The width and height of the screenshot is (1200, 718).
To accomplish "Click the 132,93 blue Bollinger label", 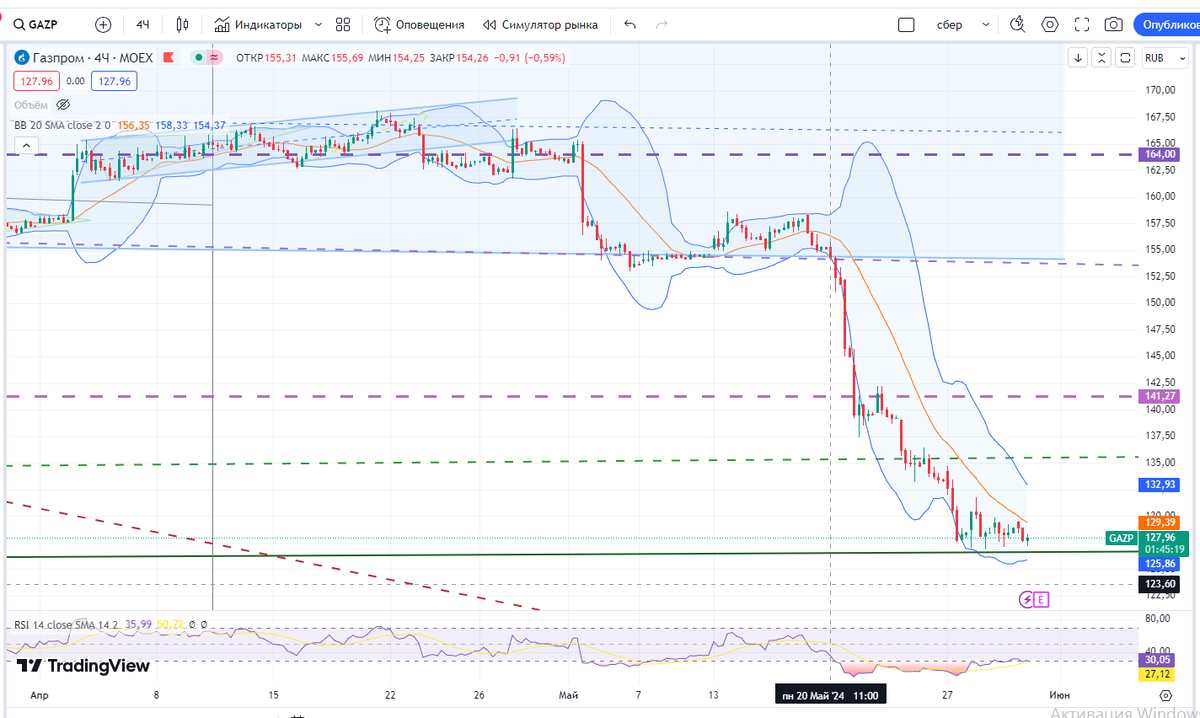I will pyautogui.click(x=1161, y=484).
